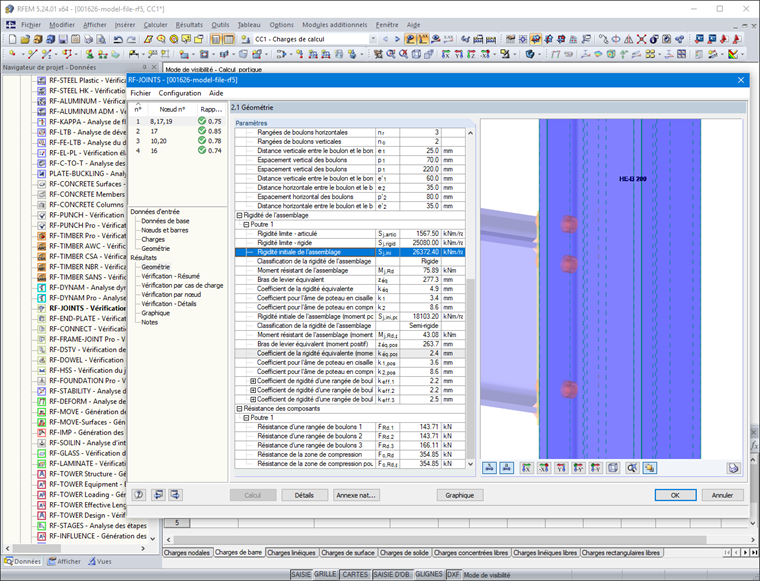Open the Résultats menu in main window
Viewport: 760px width, 581px height.
[x=189, y=25]
